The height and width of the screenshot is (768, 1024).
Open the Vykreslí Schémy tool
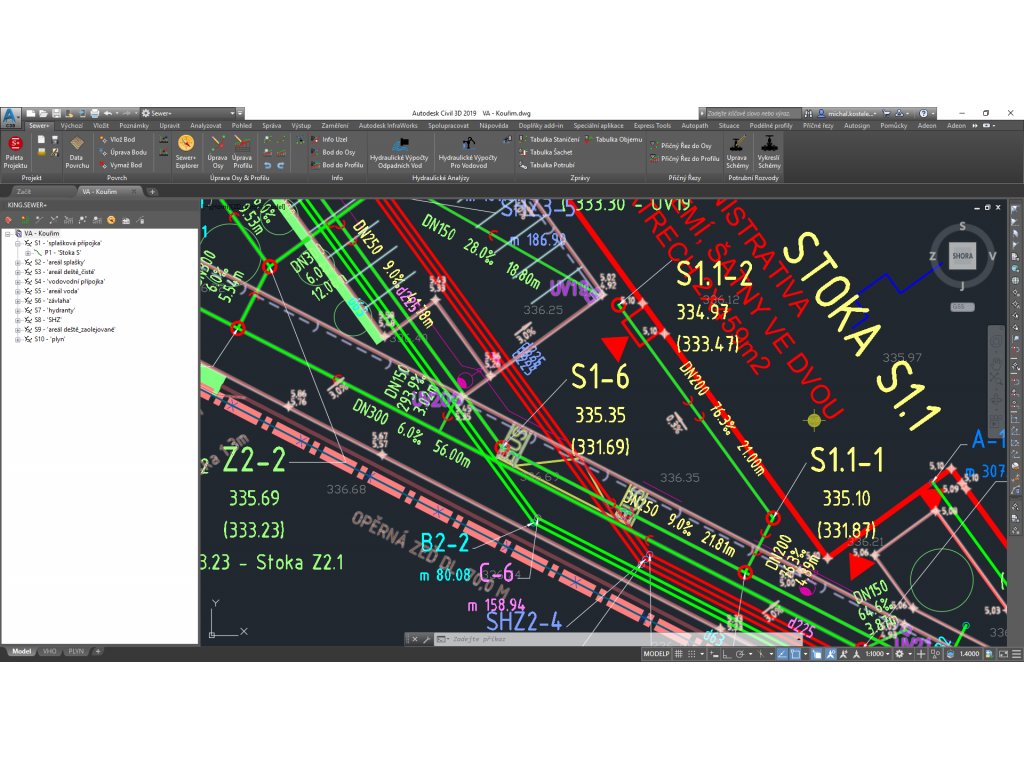pos(769,152)
